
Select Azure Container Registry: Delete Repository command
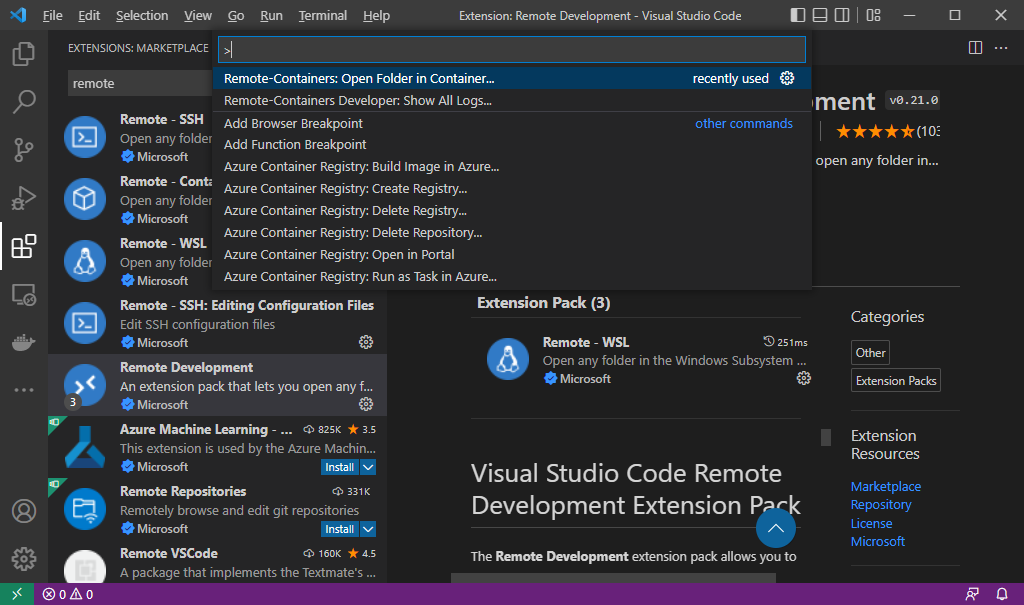tap(512, 233)
